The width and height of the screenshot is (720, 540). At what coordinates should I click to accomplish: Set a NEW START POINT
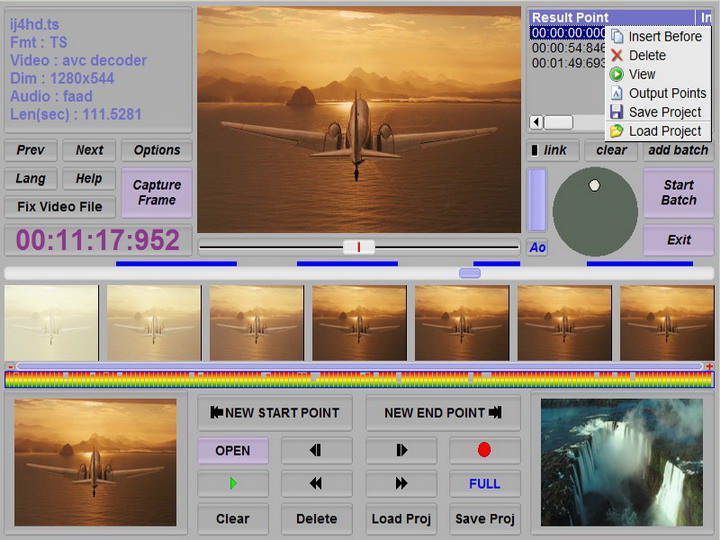(274, 412)
